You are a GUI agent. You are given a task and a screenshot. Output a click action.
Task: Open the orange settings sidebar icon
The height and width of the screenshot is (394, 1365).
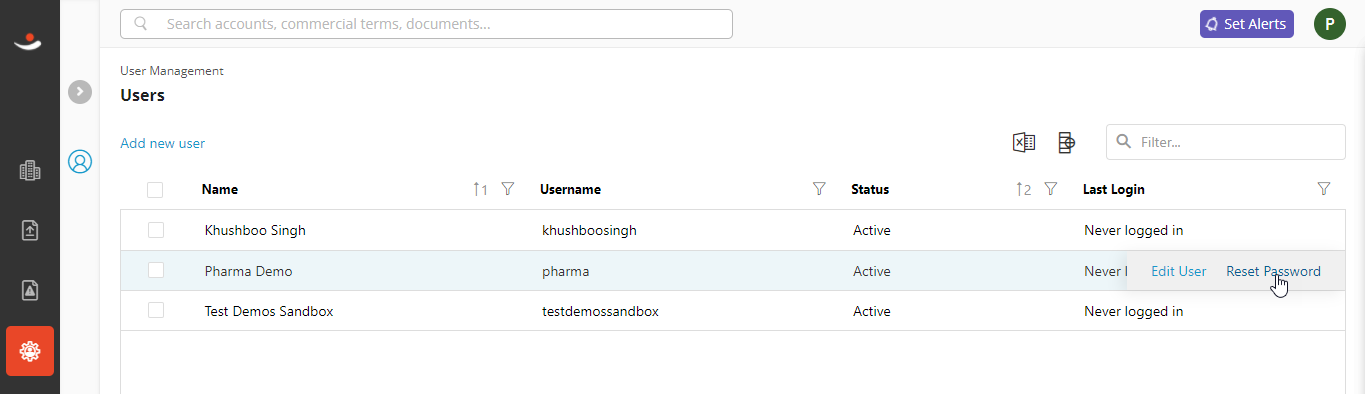[x=30, y=351]
